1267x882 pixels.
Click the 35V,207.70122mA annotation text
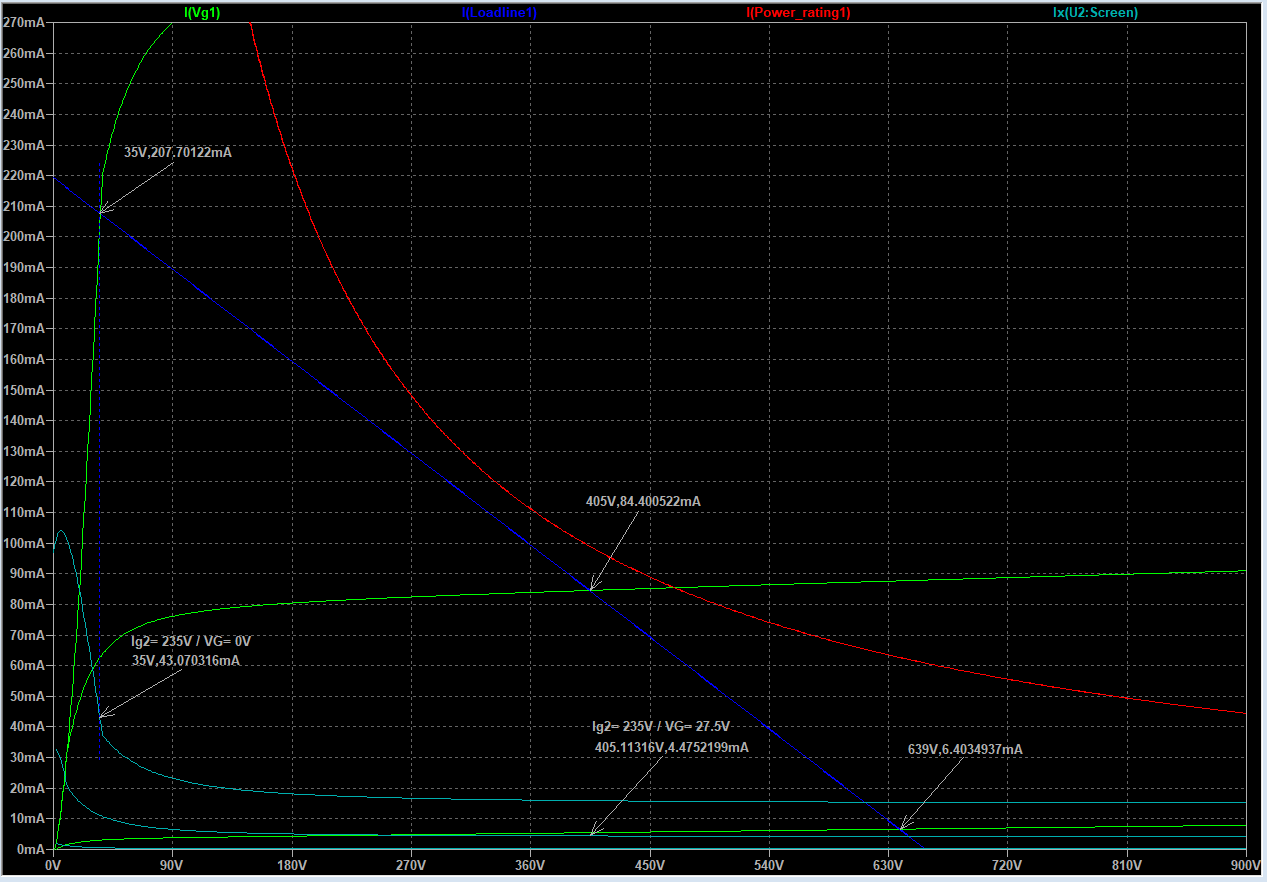pyautogui.click(x=178, y=153)
